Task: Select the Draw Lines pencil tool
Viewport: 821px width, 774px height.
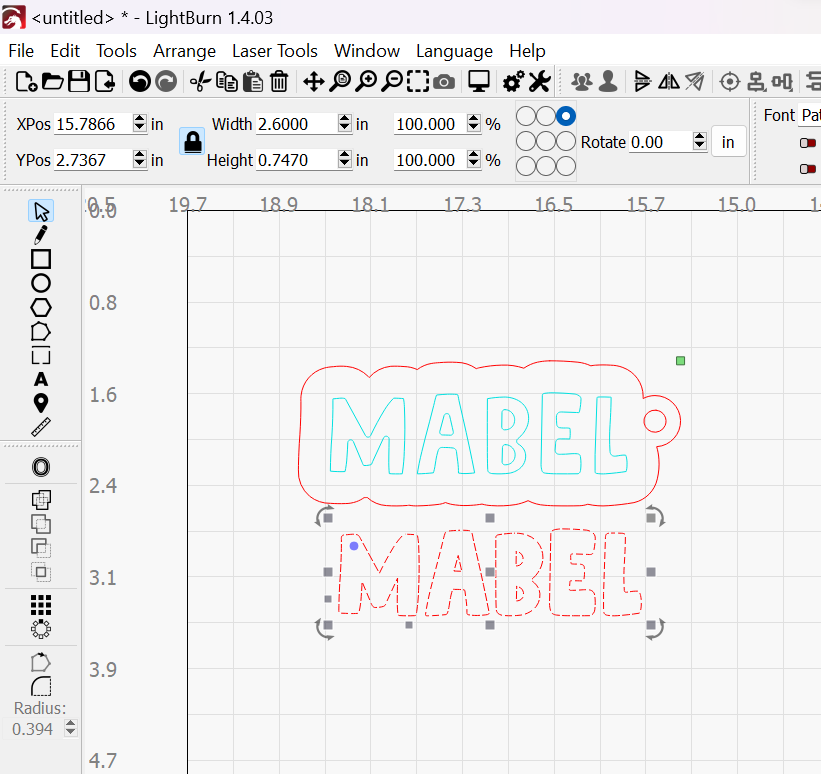Action: coord(41,235)
